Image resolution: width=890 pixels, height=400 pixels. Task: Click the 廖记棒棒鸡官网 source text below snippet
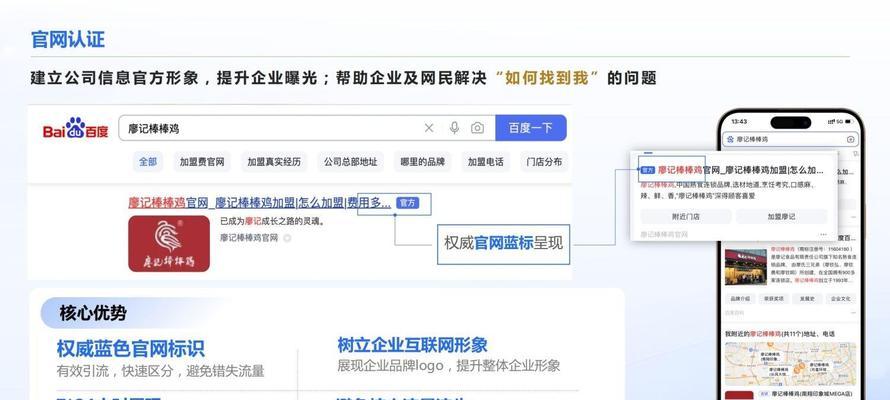coord(249,238)
